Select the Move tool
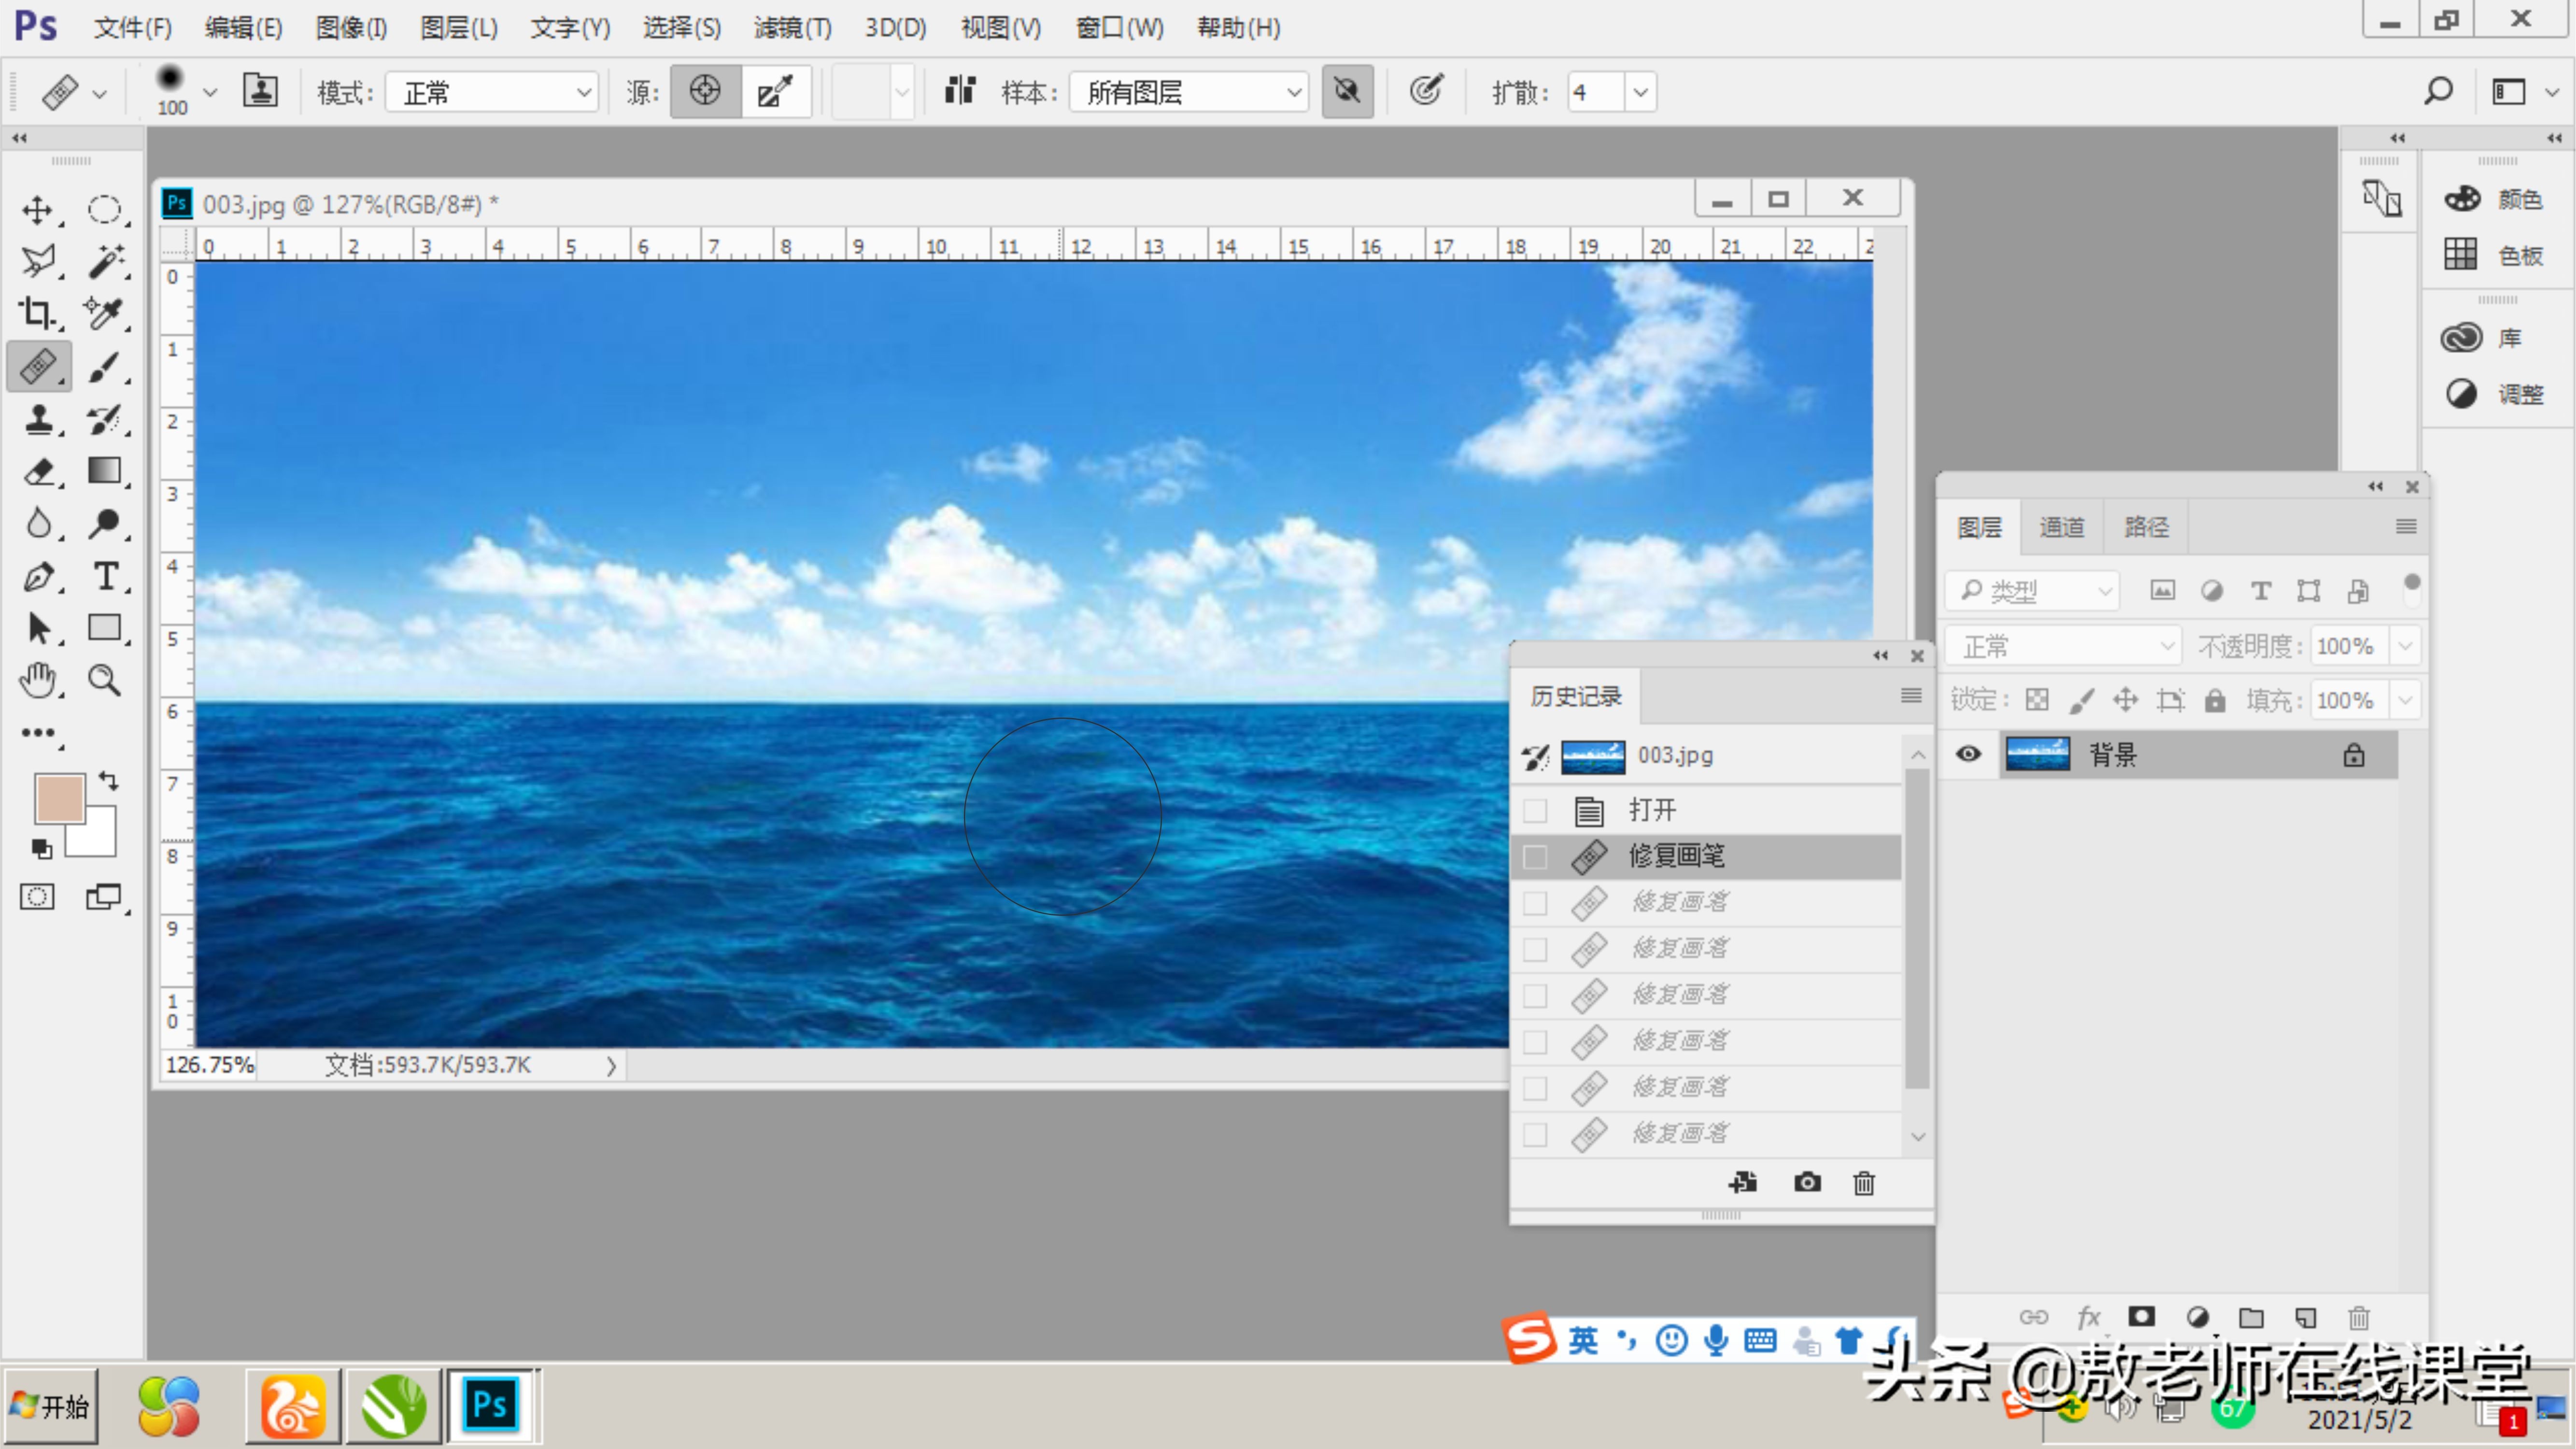2576x1449 pixels. pos(38,210)
